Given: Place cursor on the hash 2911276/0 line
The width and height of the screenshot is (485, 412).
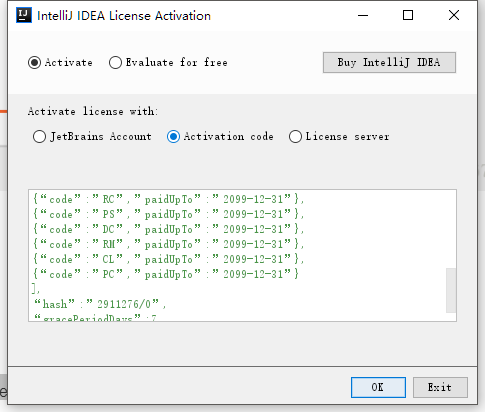Looking at the screenshot, I should pyautogui.click(x=99, y=304).
